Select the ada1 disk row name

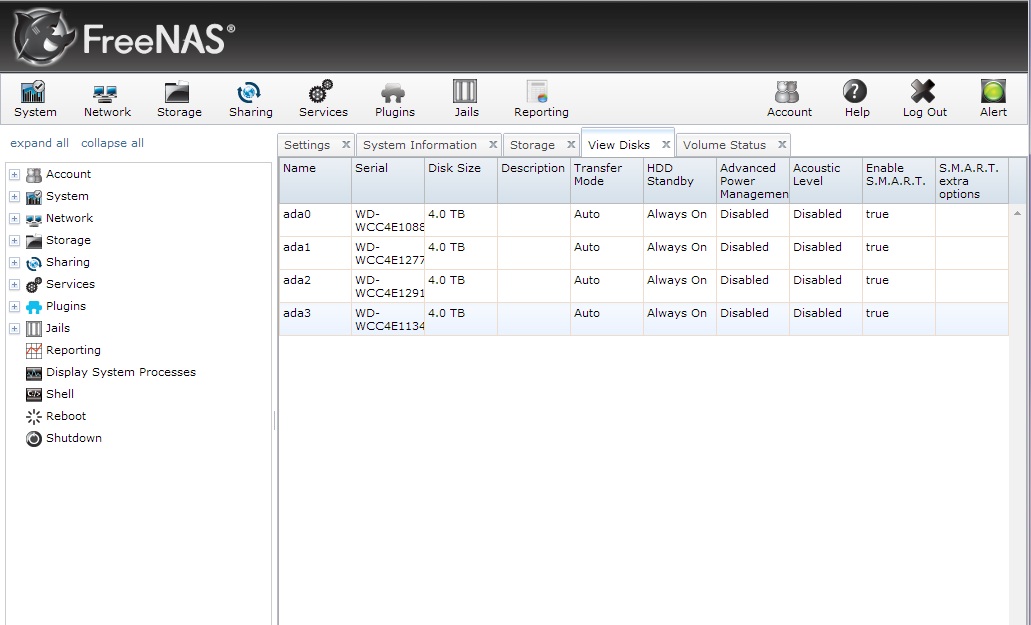(297, 247)
